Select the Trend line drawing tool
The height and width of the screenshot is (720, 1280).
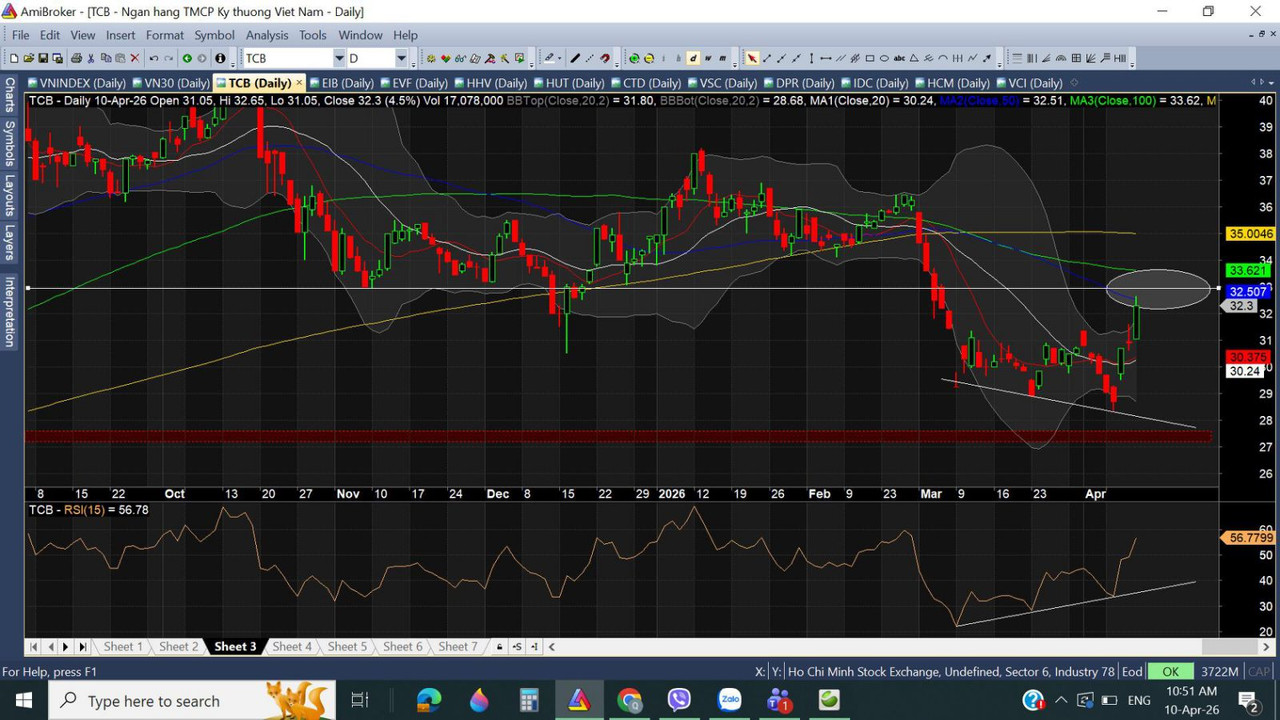tap(767, 58)
